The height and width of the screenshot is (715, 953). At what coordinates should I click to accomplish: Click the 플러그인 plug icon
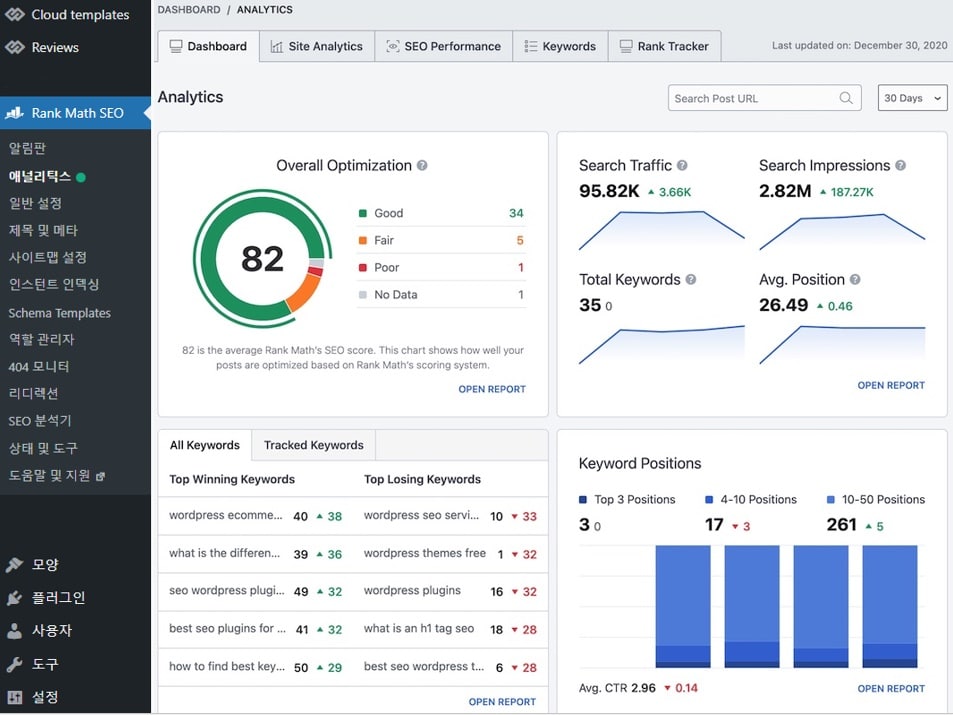pos(15,598)
